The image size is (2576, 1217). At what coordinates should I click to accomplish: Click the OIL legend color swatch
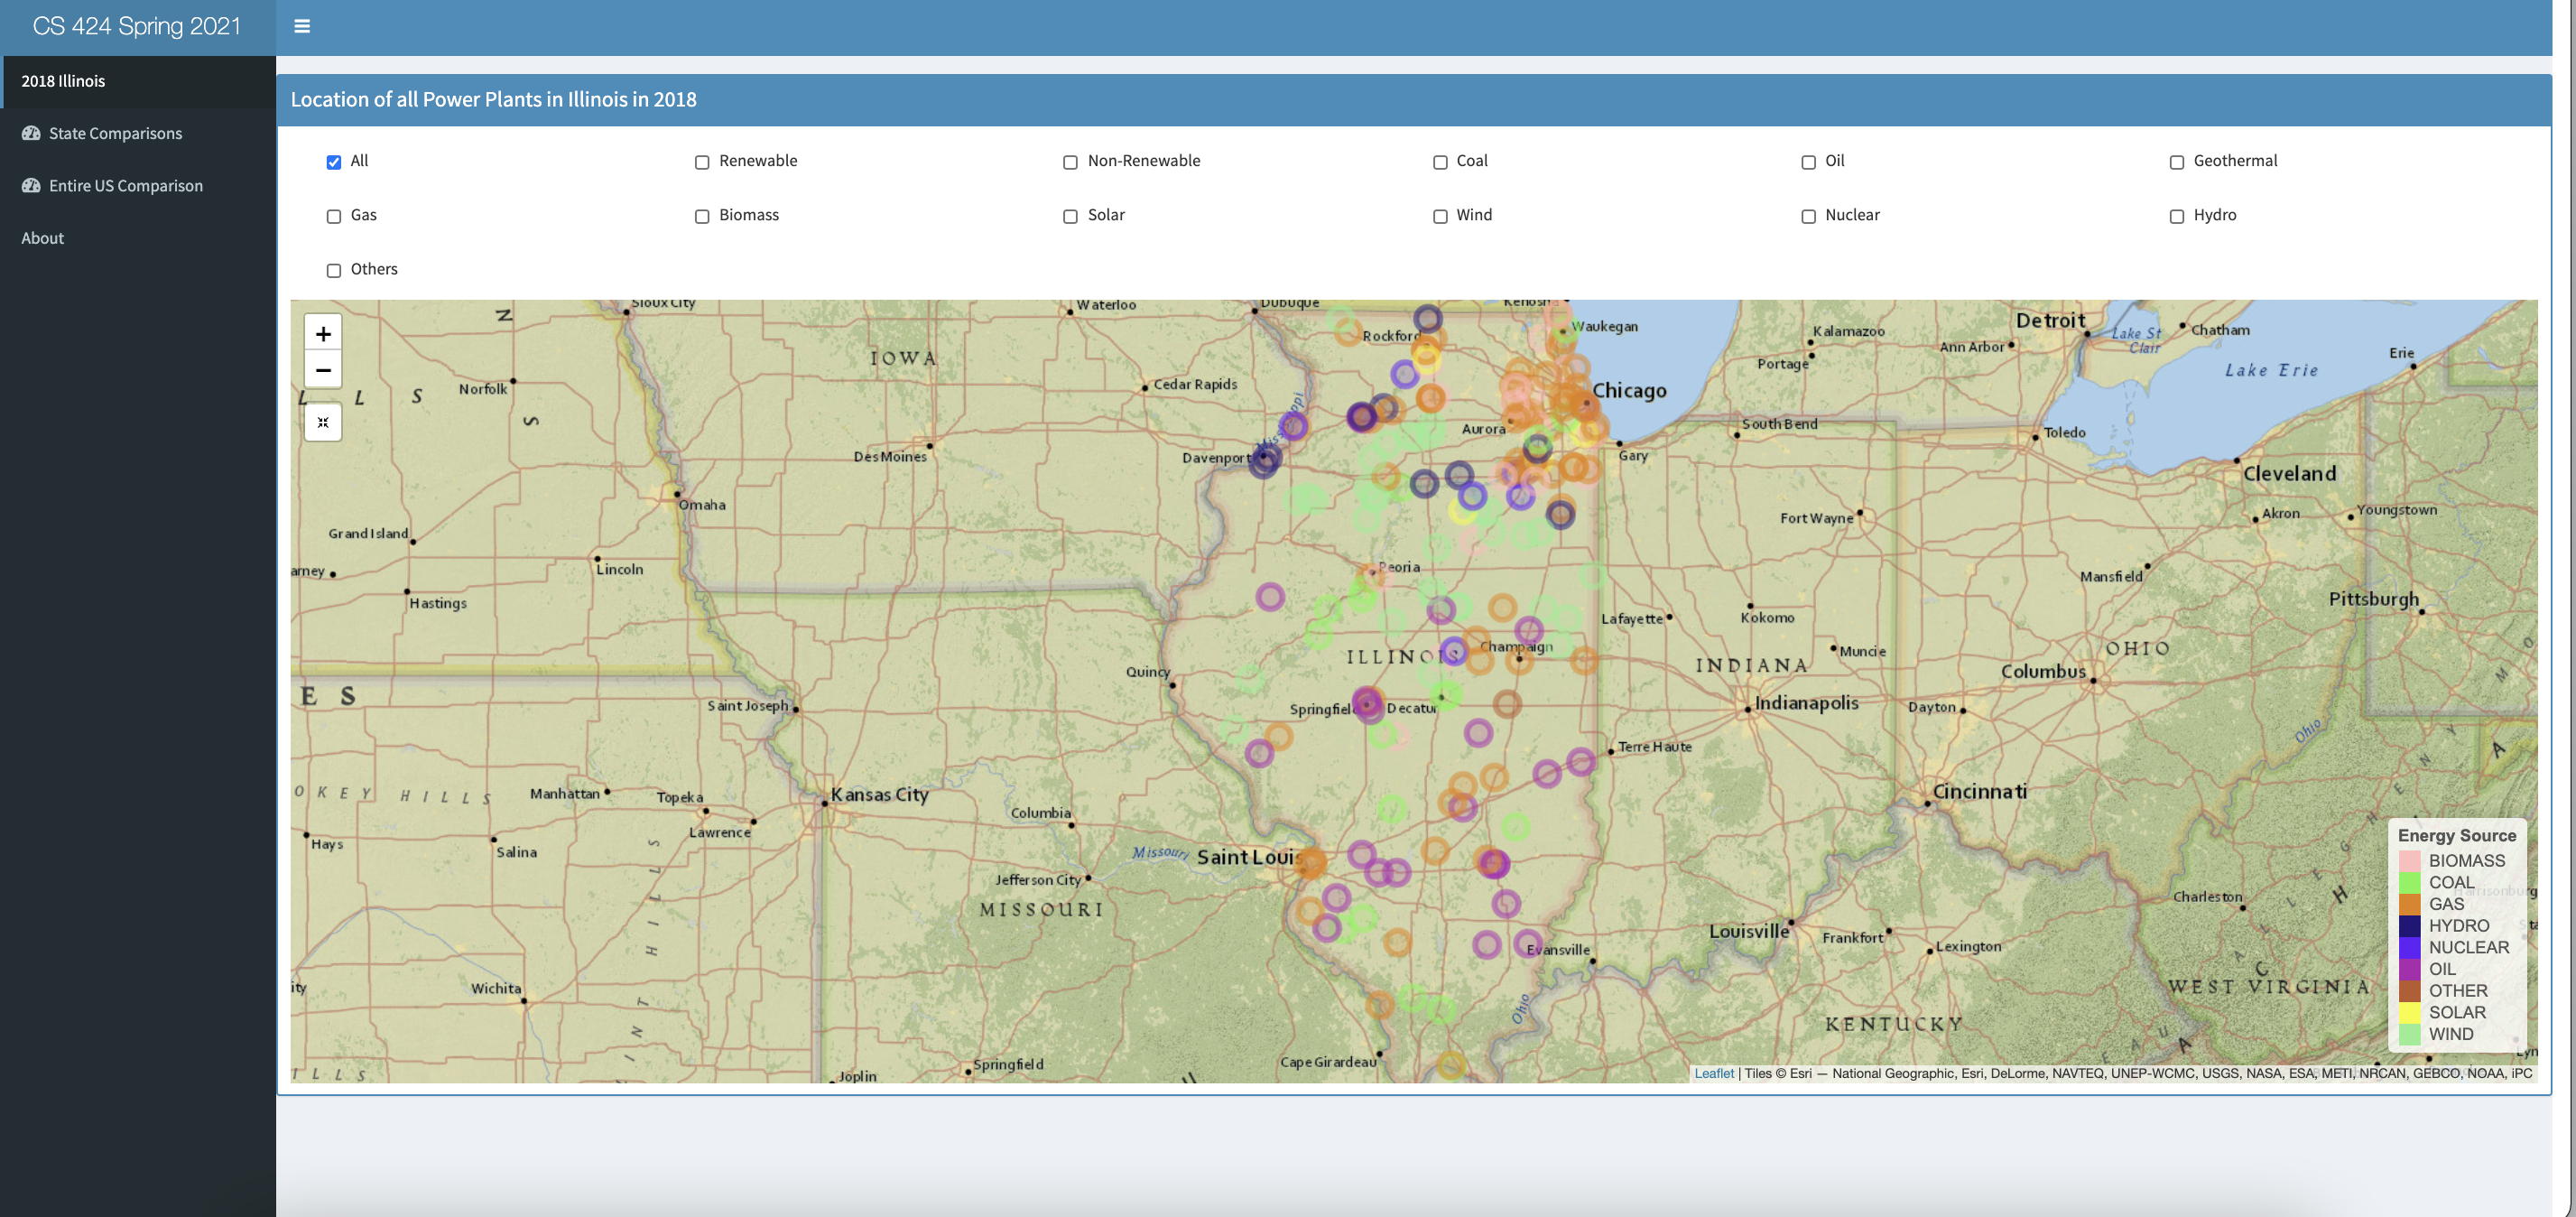[x=2410, y=969]
